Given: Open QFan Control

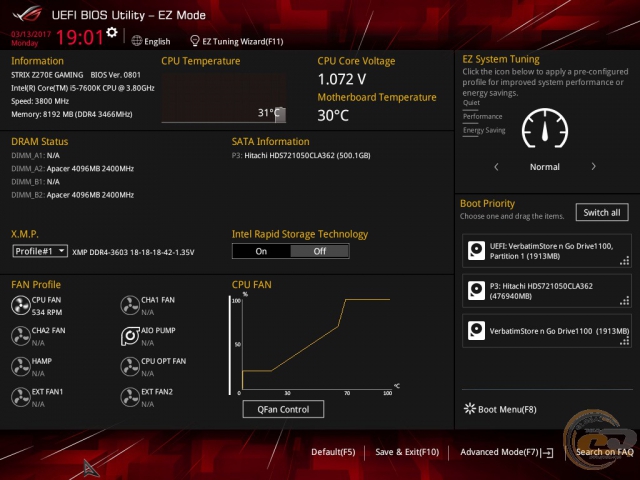Looking at the screenshot, I should tap(283, 409).
